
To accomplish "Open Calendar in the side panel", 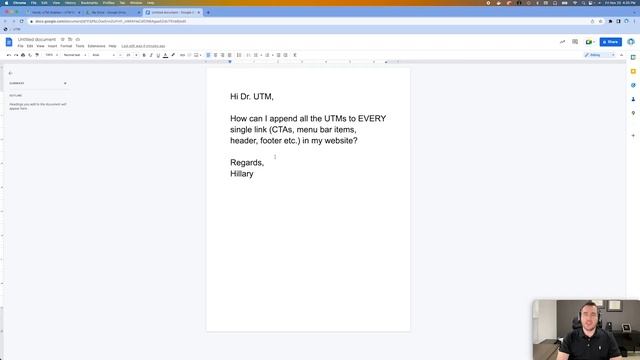I will 633,58.
